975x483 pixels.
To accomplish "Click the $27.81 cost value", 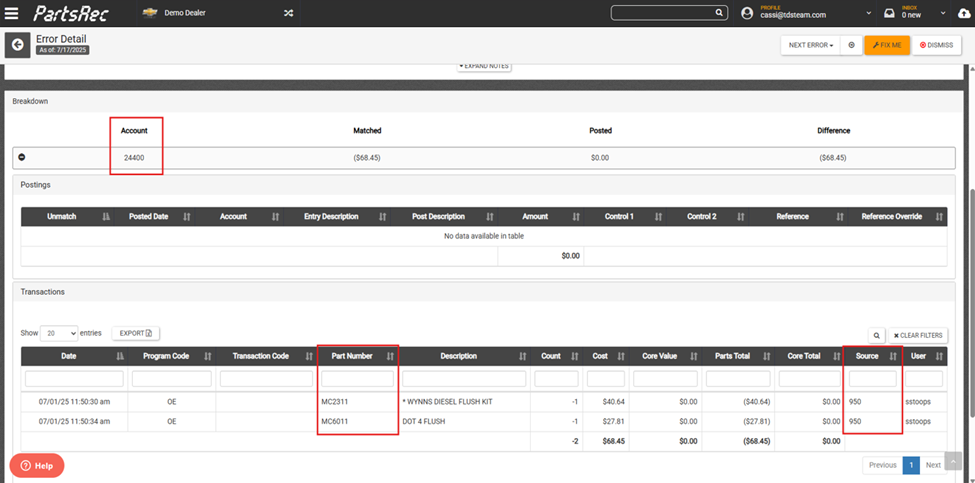I will 613,421.
